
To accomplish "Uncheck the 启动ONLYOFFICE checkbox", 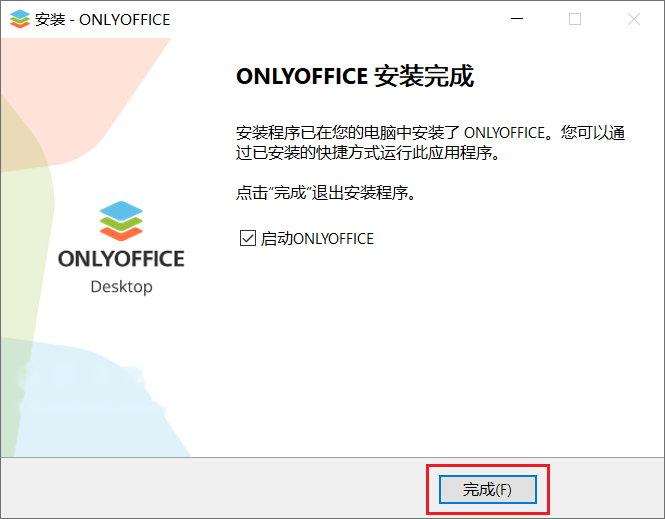I will click(248, 238).
